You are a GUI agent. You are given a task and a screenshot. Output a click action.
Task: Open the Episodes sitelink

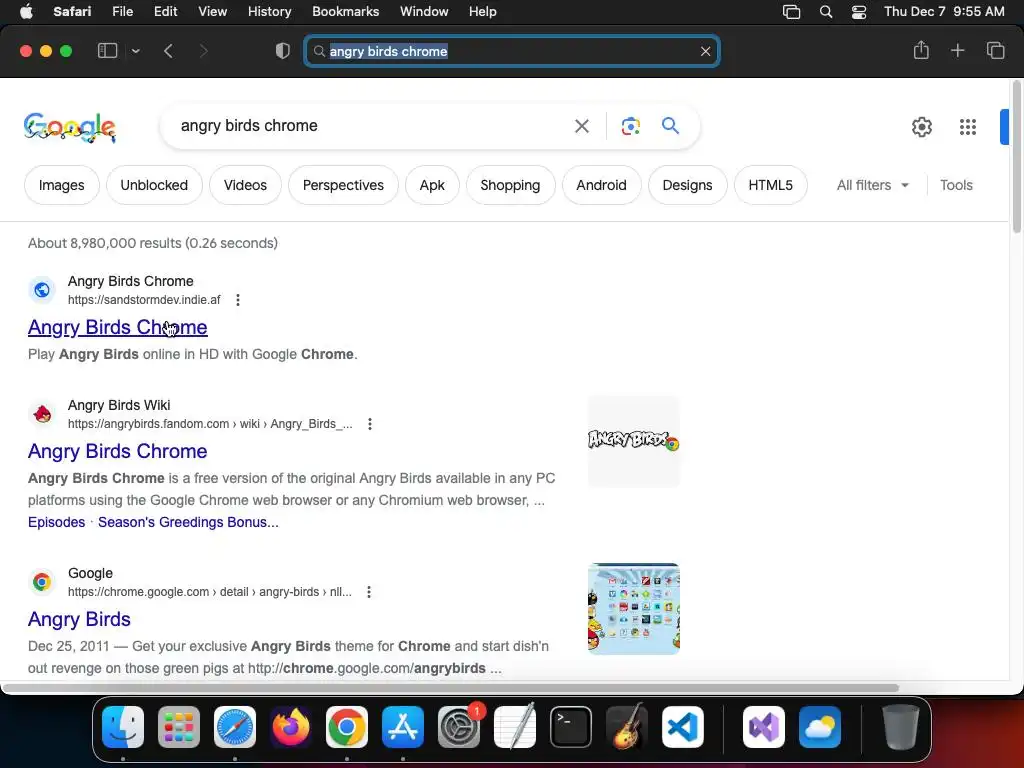pyautogui.click(x=56, y=522)
